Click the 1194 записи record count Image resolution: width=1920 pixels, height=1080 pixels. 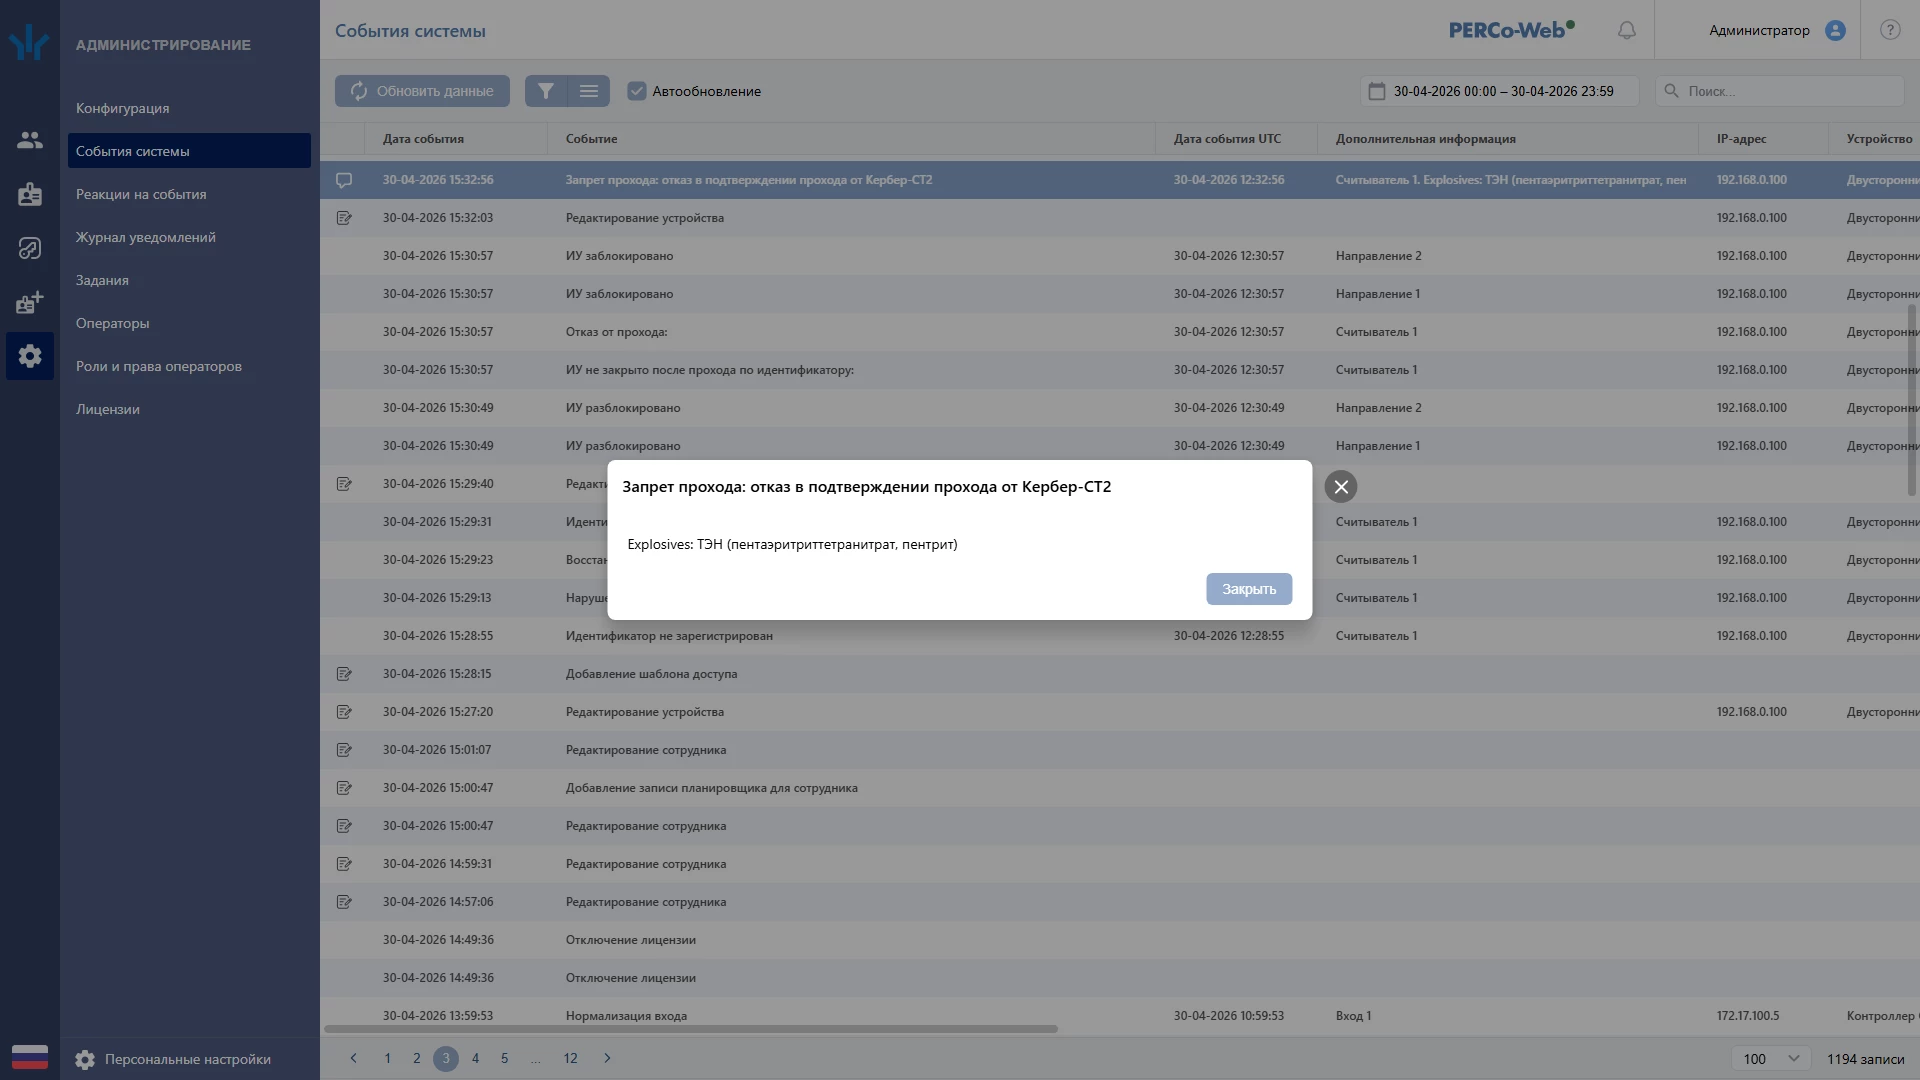pyautogui.click(x=1865, y=1059)
